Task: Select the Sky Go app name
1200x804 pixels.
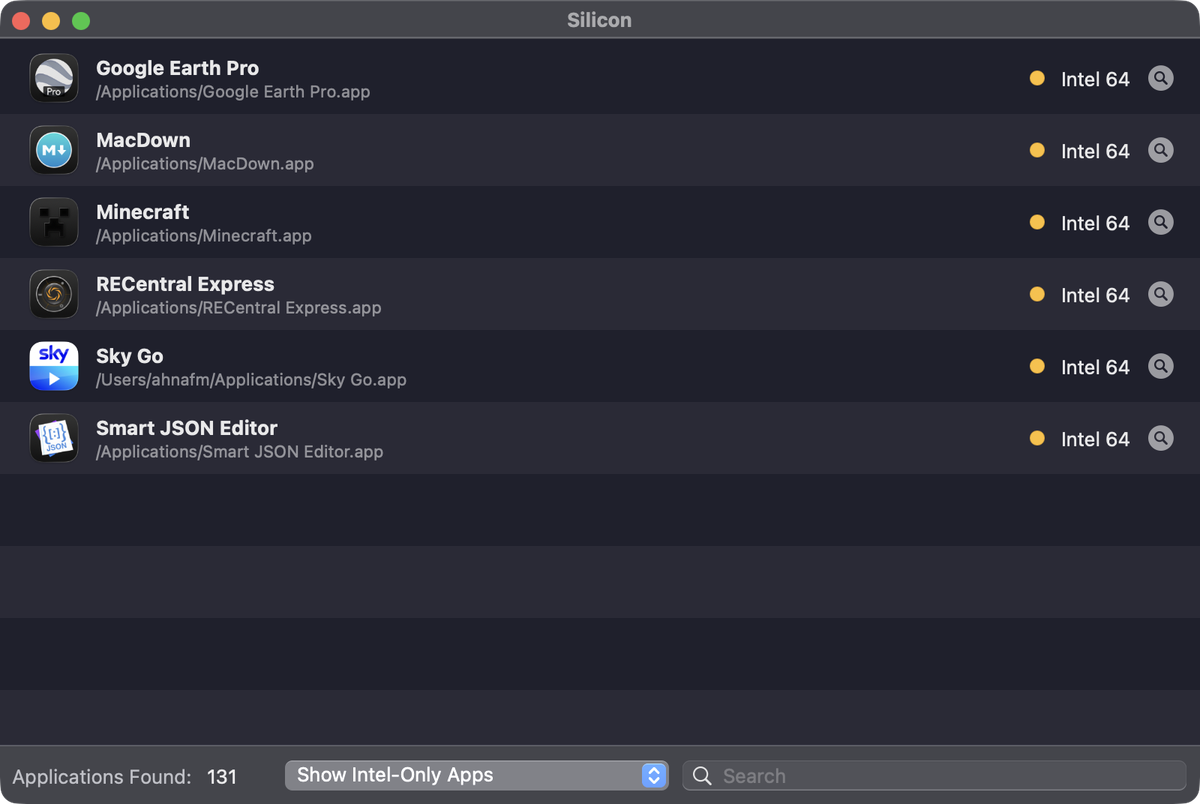Action: coord(130,356)
